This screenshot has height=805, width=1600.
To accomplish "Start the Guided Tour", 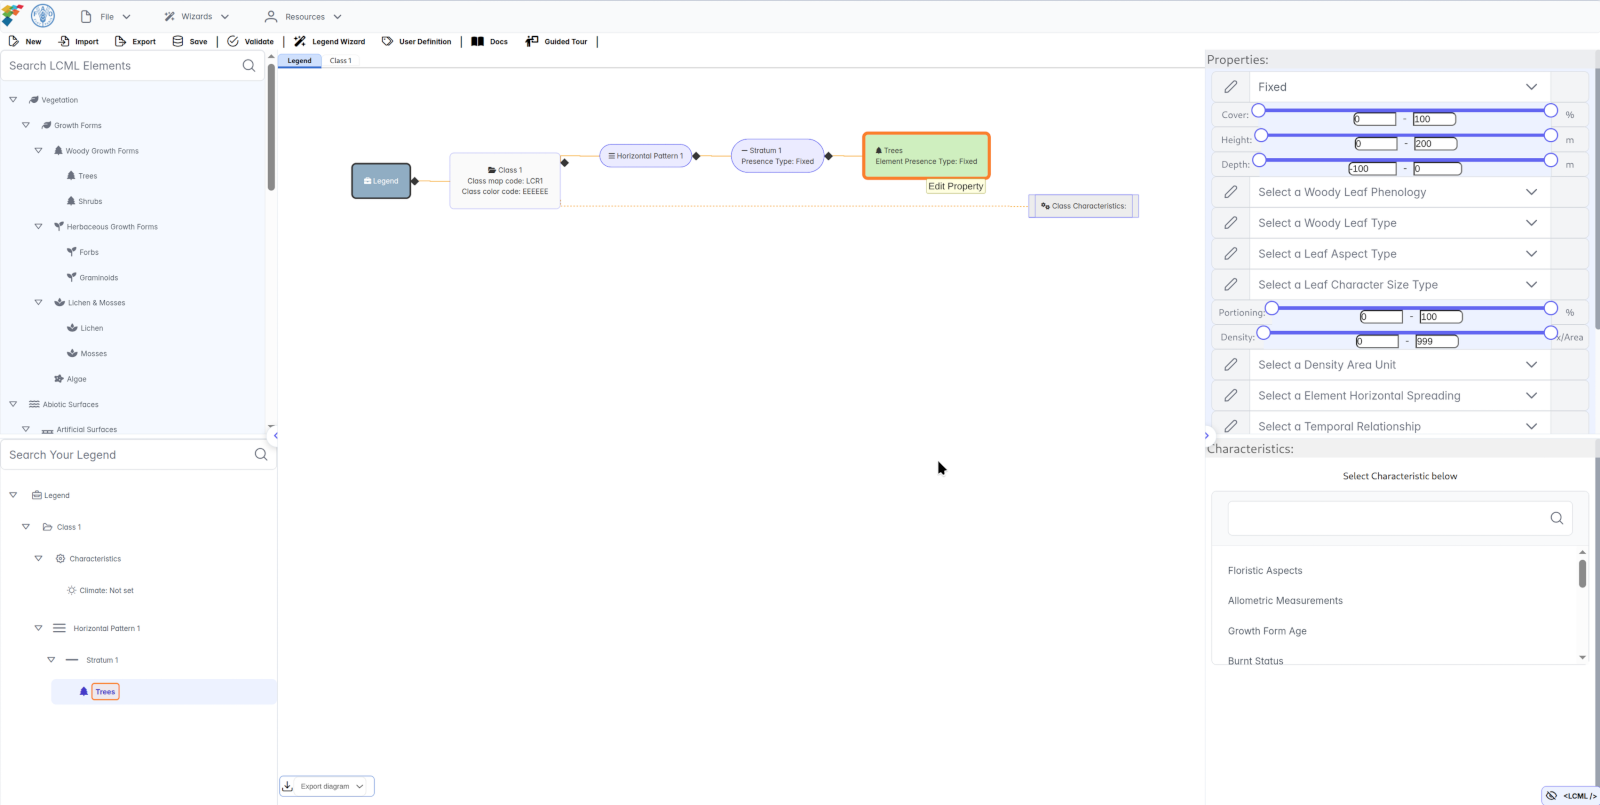I will point(556,41).
